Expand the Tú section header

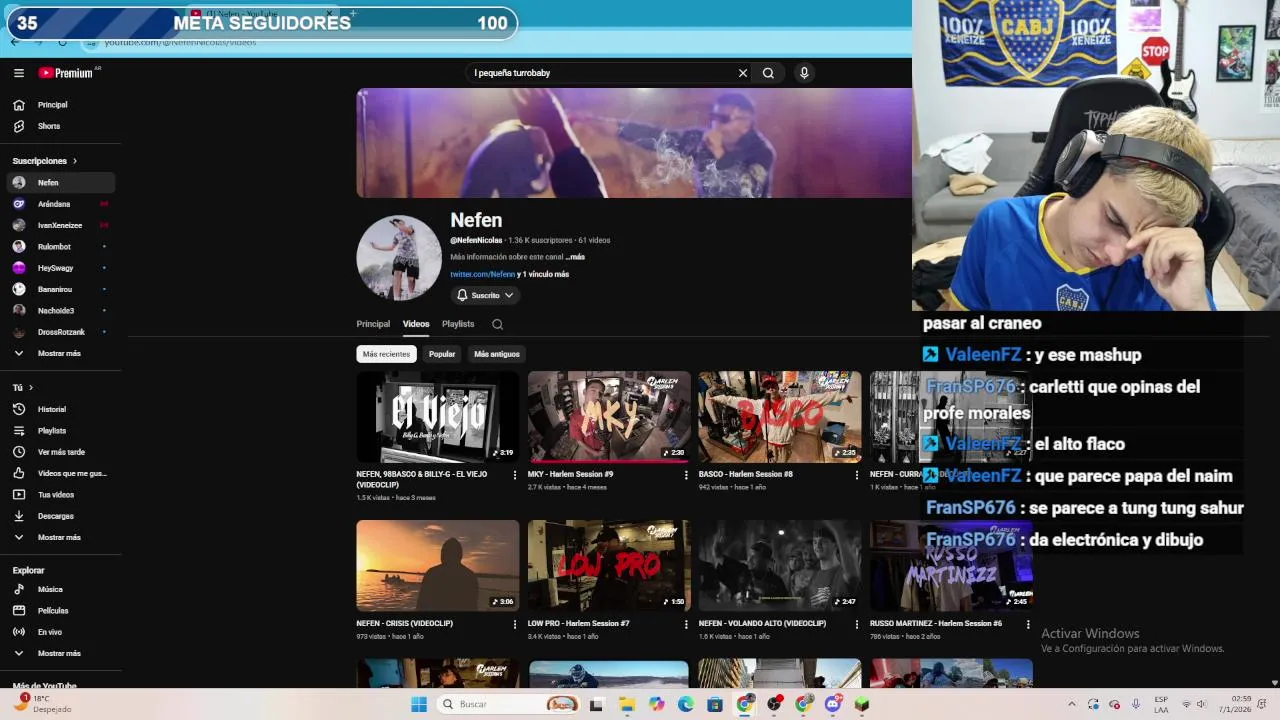pyautogui.click(x=22, y=387)
